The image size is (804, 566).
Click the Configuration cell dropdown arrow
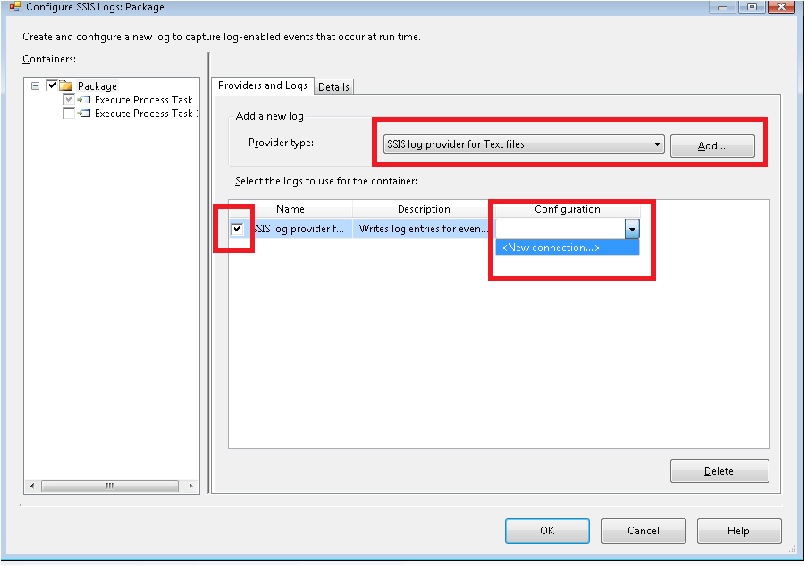632,229
